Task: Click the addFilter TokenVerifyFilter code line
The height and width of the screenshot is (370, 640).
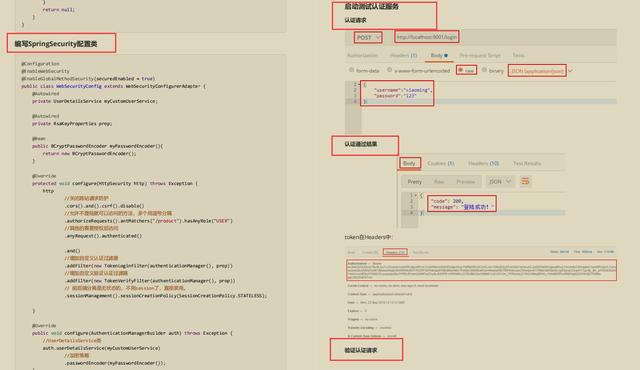Action: pos(150,281)
